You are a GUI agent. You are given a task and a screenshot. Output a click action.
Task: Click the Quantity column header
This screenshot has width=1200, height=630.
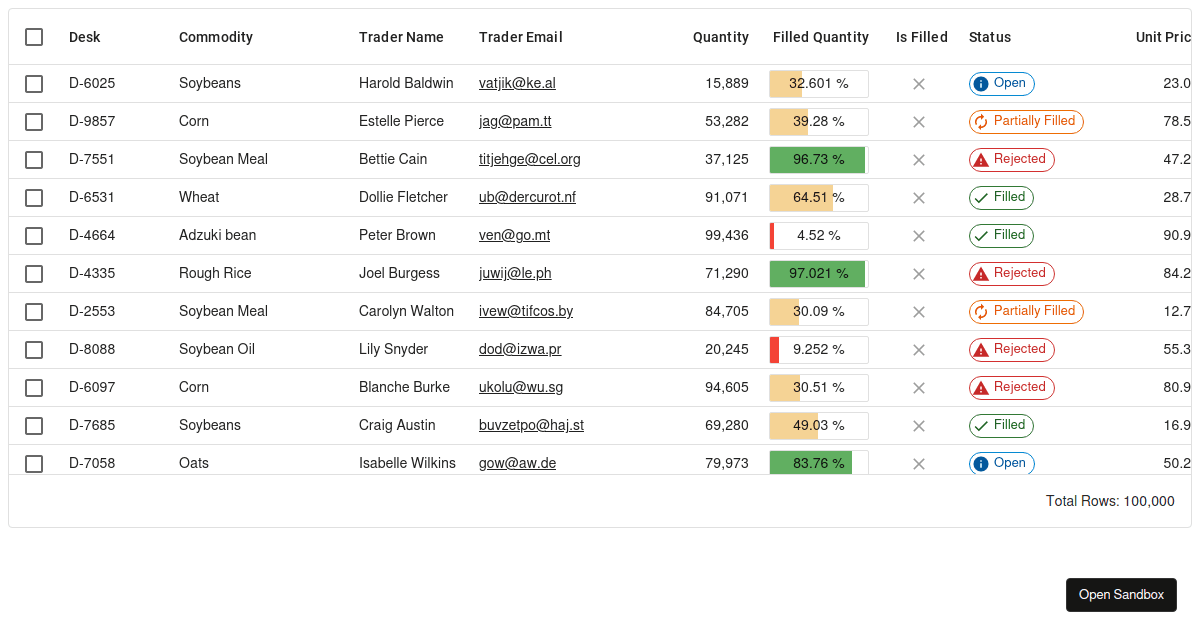720,37
